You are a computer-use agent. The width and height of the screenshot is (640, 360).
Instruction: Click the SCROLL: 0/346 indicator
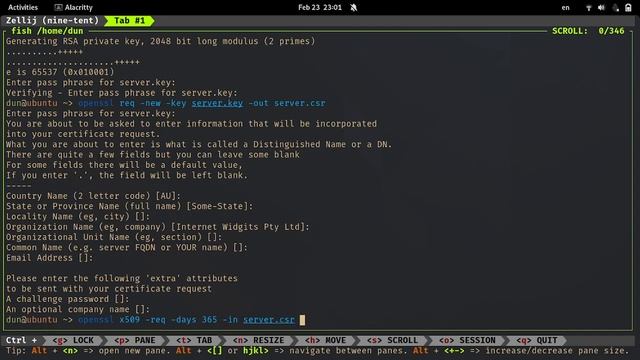click(x=588, y=31)
